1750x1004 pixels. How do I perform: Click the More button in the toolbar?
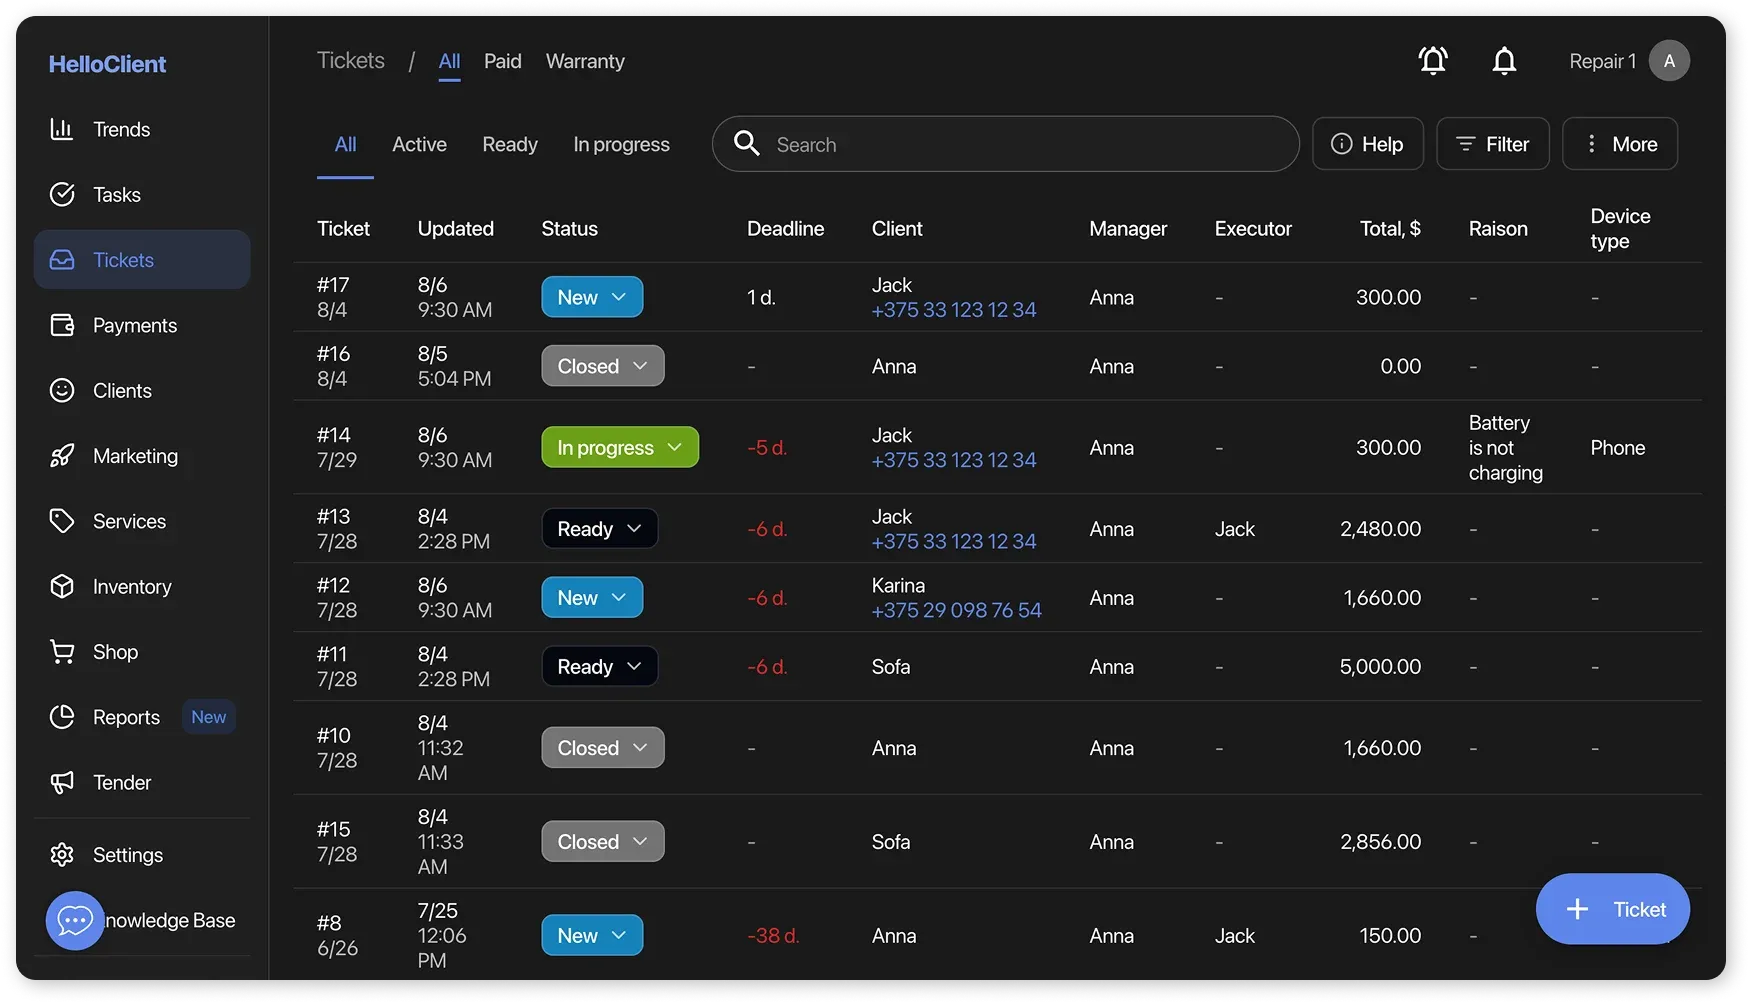click(1619, 144)
